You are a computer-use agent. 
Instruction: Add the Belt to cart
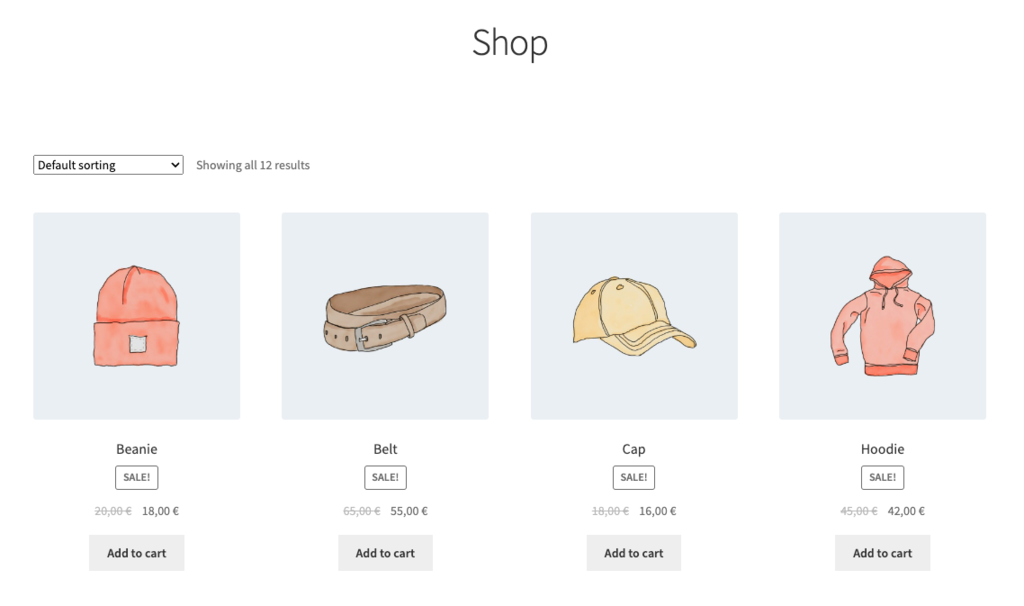385,552
